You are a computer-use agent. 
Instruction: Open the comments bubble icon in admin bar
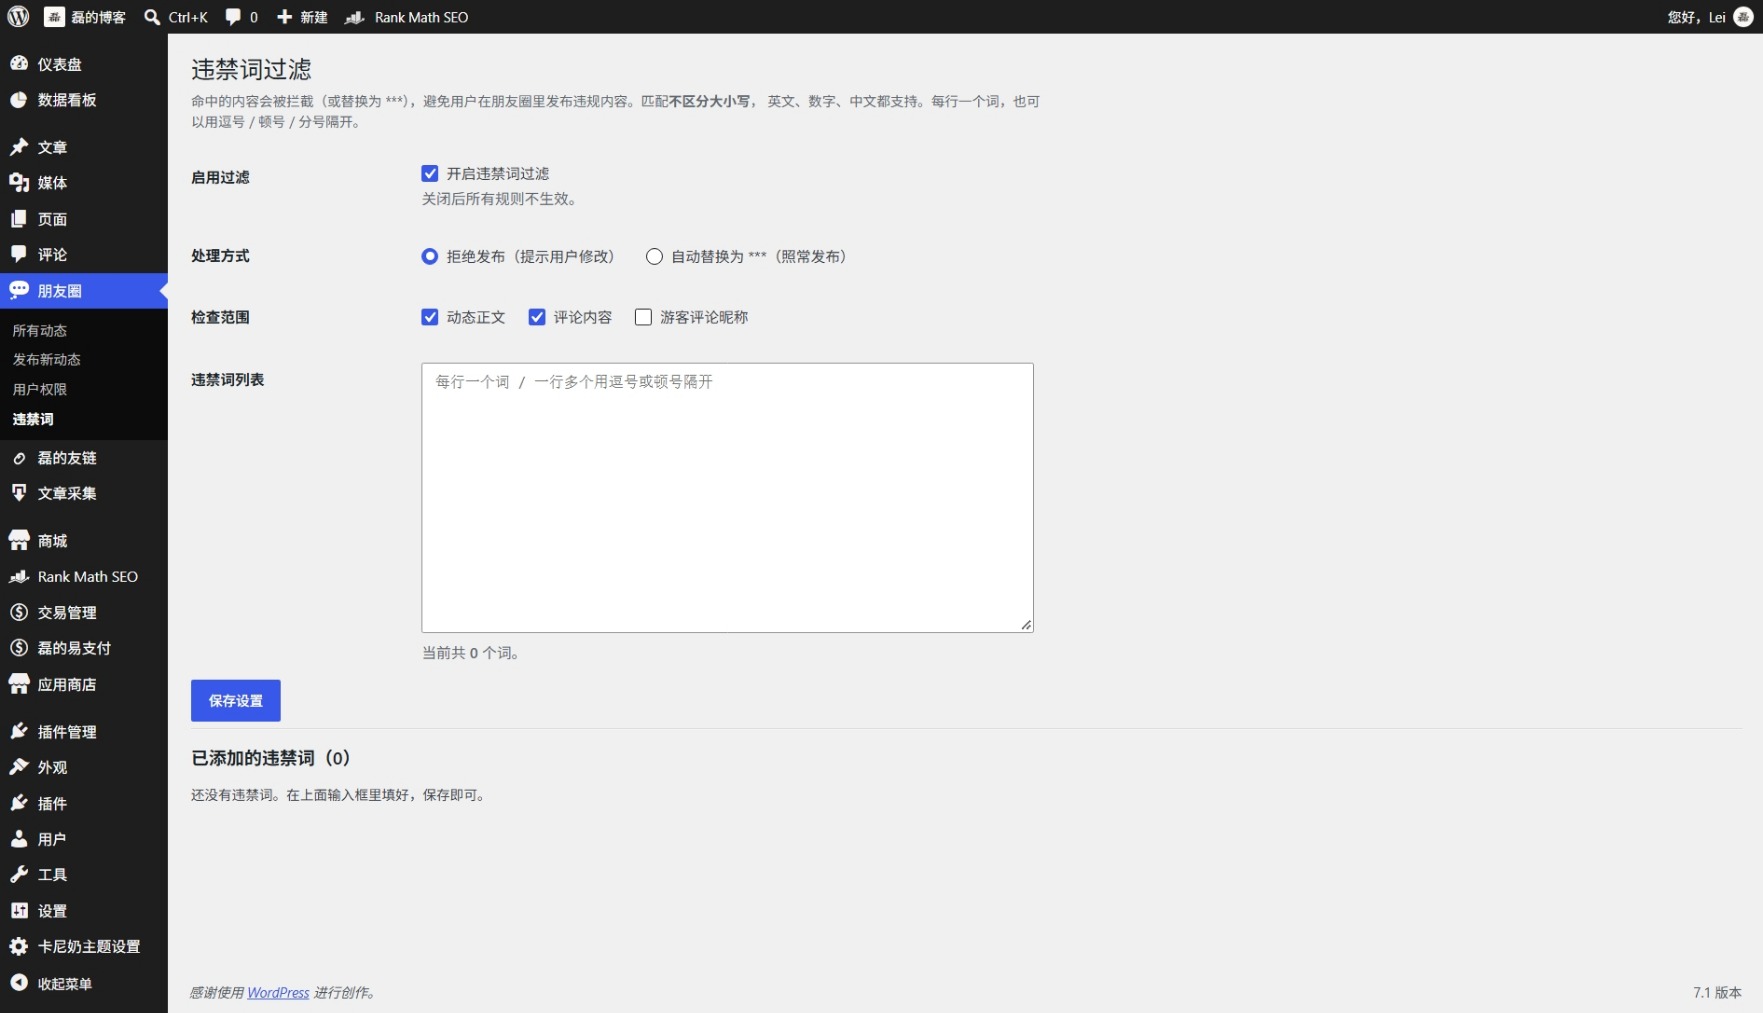tap(233, 17)
